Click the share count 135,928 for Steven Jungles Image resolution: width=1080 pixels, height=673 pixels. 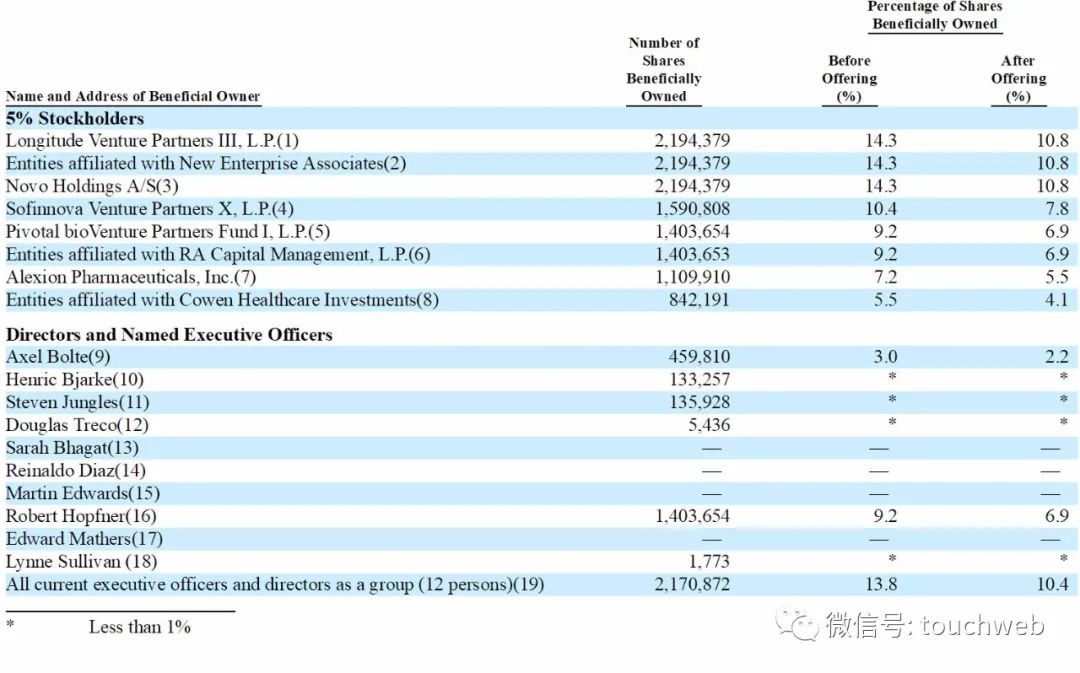click(700, 402)
